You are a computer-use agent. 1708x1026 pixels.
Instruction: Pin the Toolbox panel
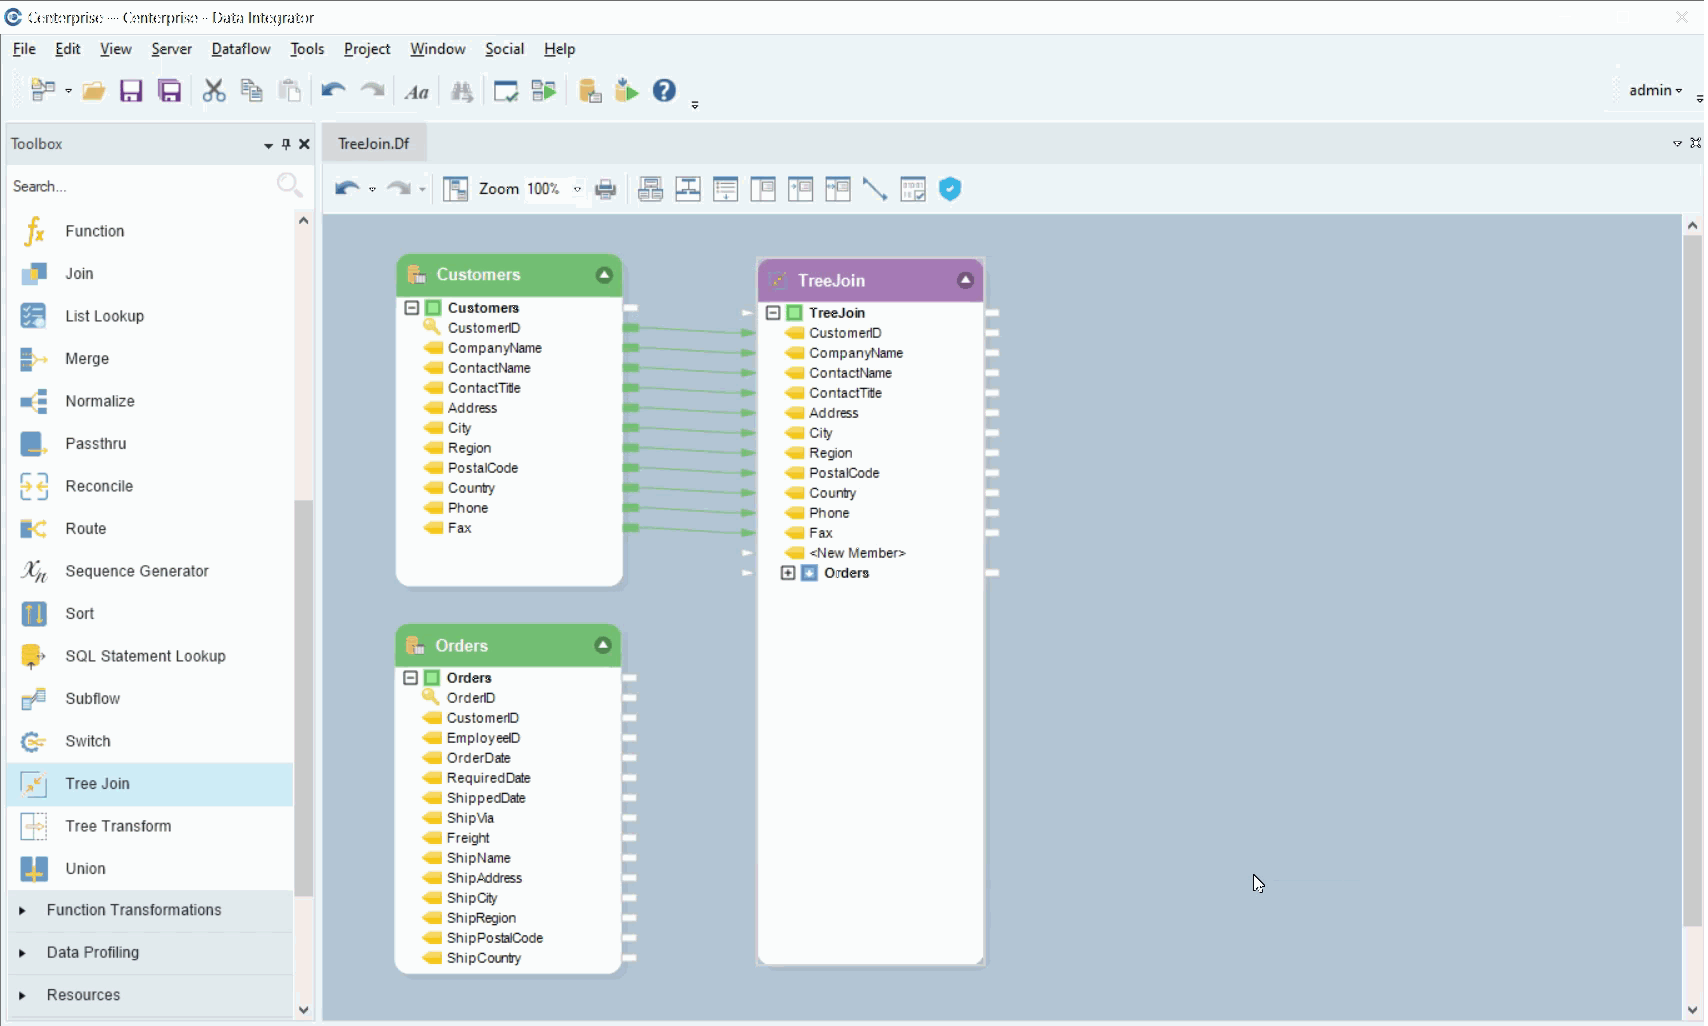click(286, 144)
